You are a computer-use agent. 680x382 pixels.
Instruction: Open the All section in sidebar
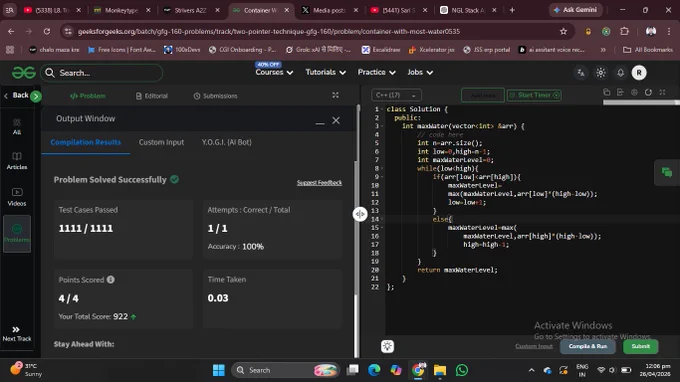tap(16, 127)
